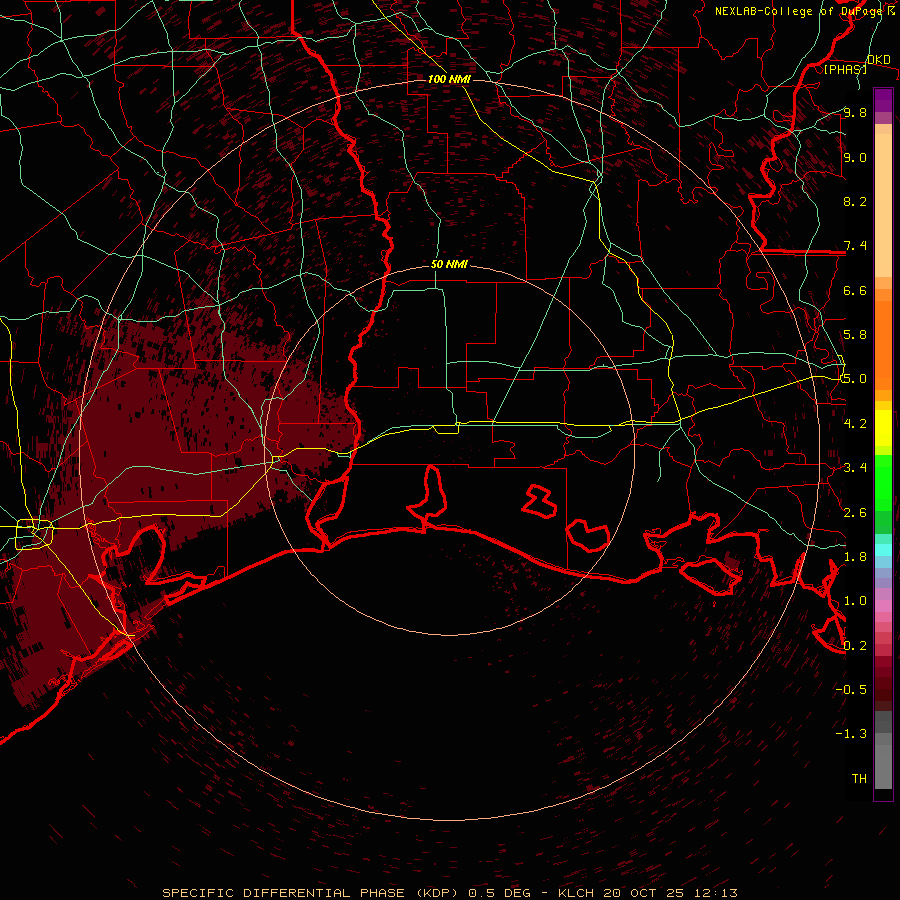Click the cyan segment of the color bar
This screenshot has width=900, height=900.
pyautogui.click(x=883, y=550)
